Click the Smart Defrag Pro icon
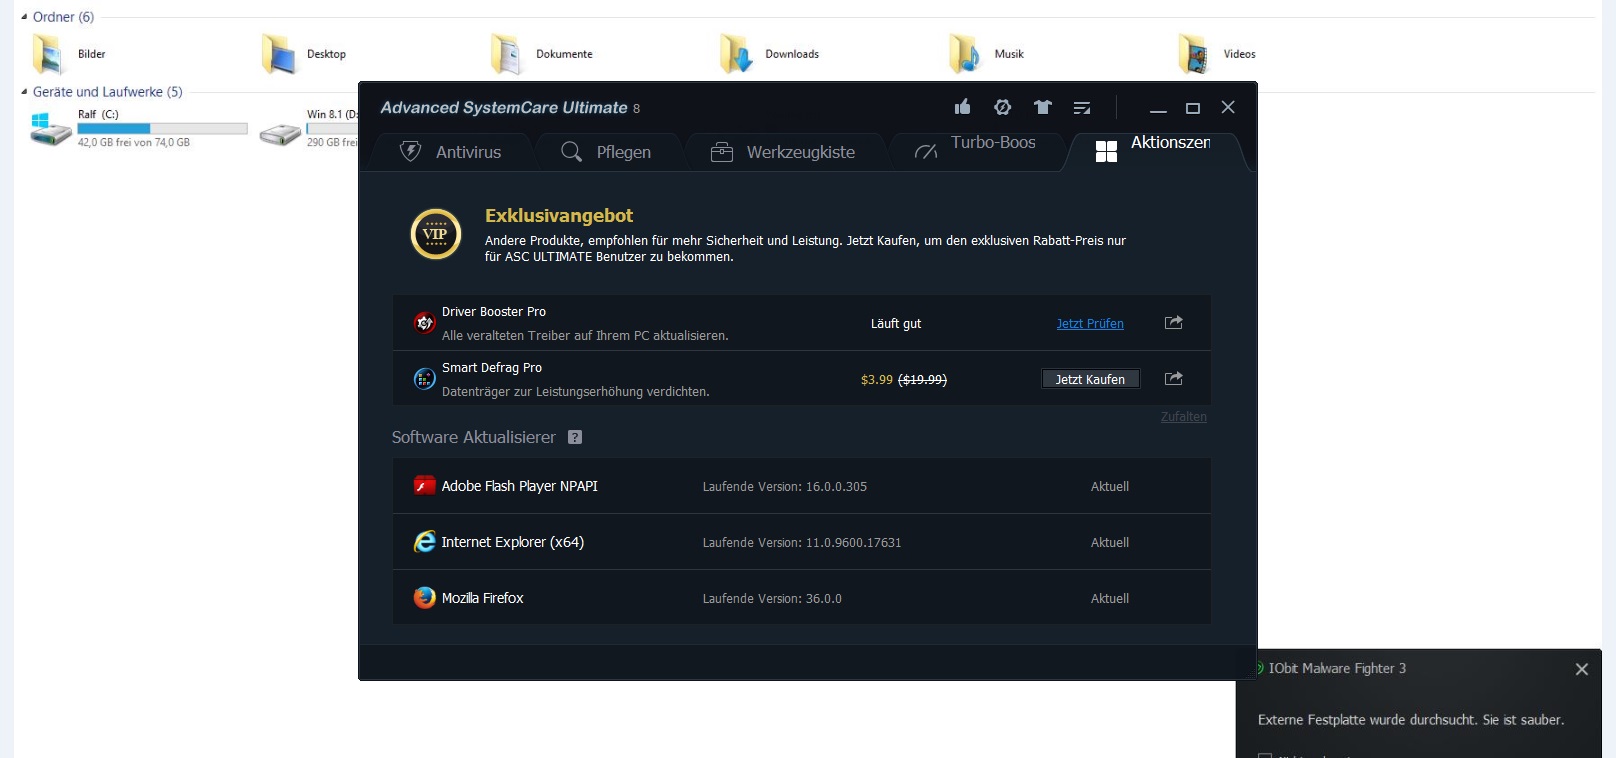 click(x=424, y=379)
